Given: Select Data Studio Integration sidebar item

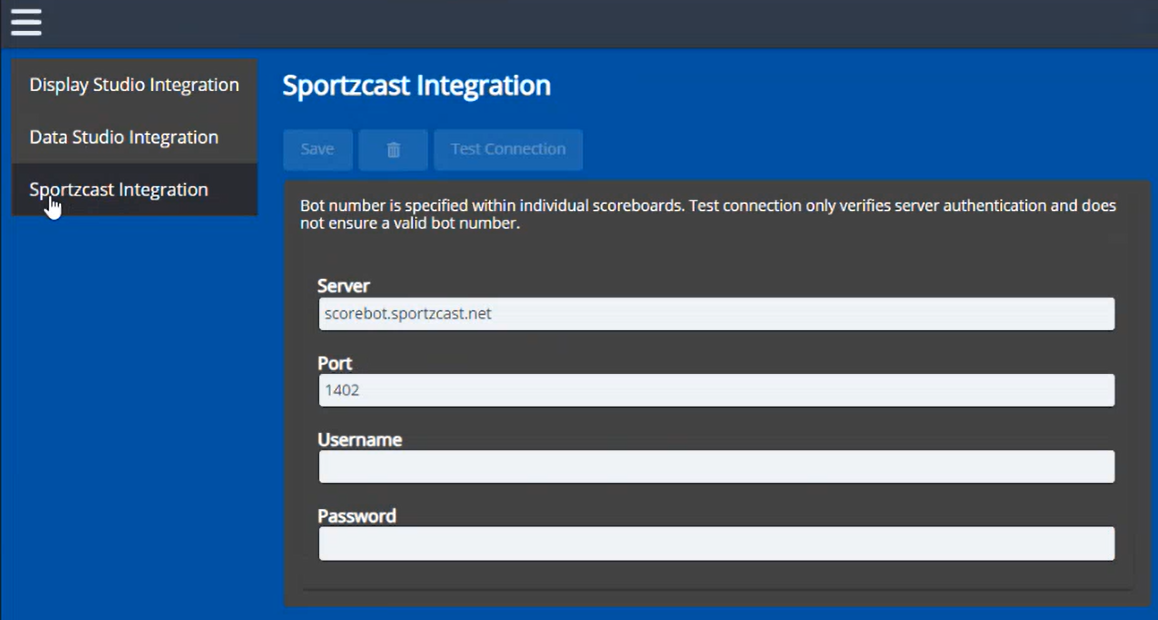Looking at the screenshot, I should tap(124, 137).
